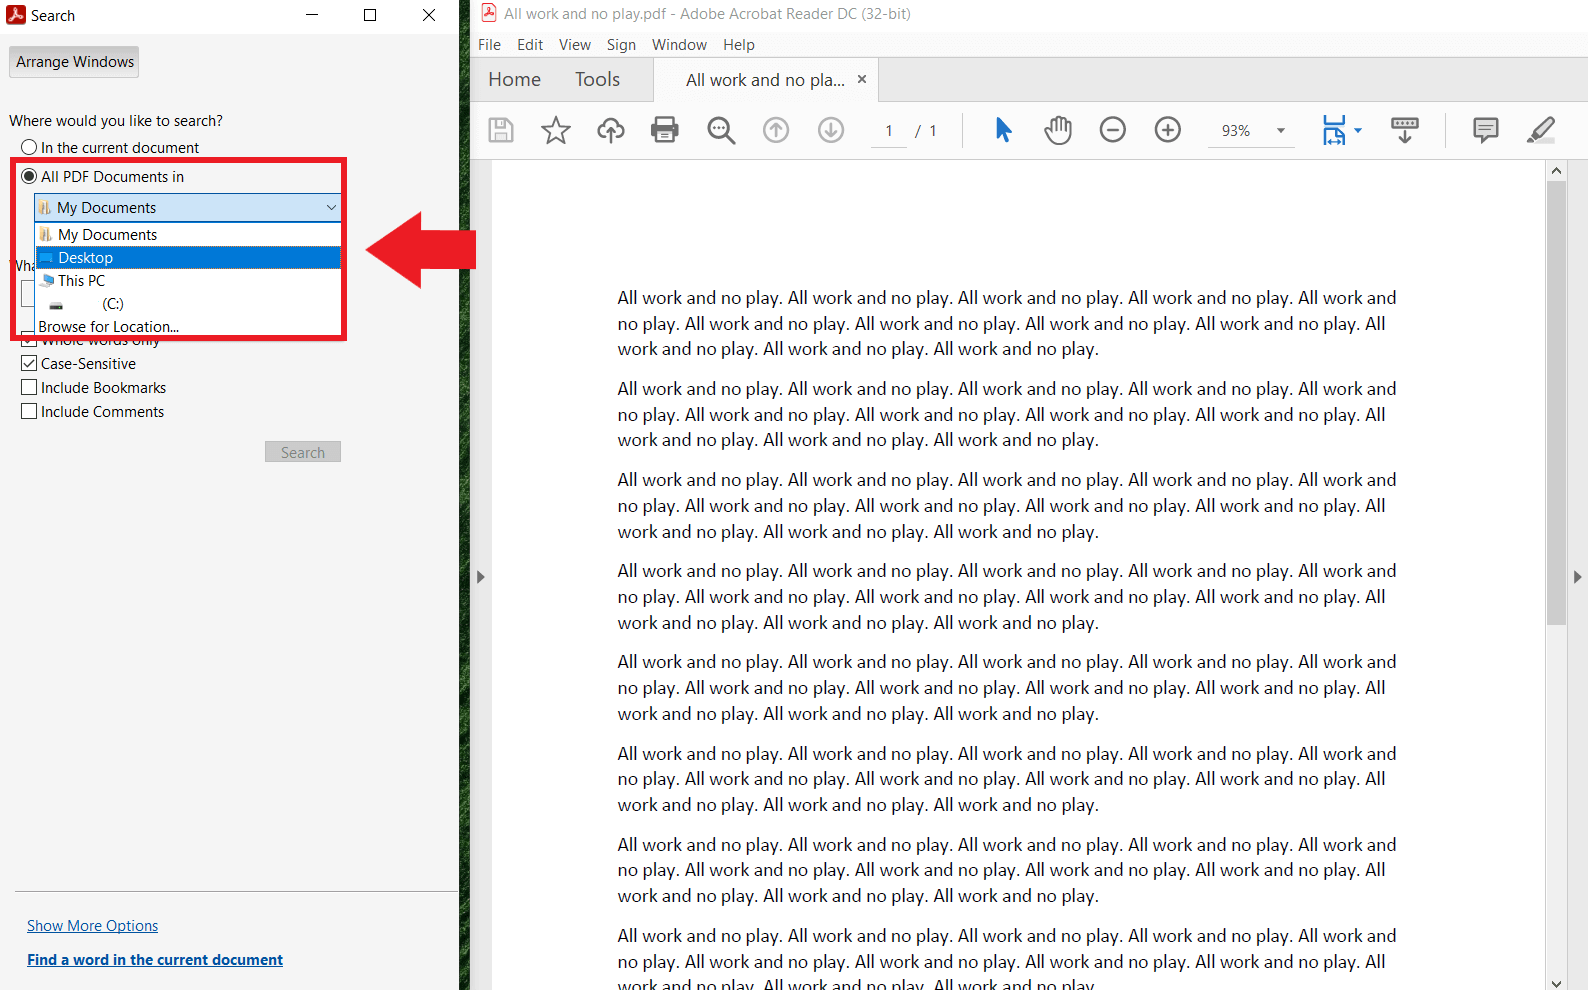The width and height of the screenshot is (1588, 990).
Task: Expand the 93% zoom level dropdown
Action: coord(1280,131)
